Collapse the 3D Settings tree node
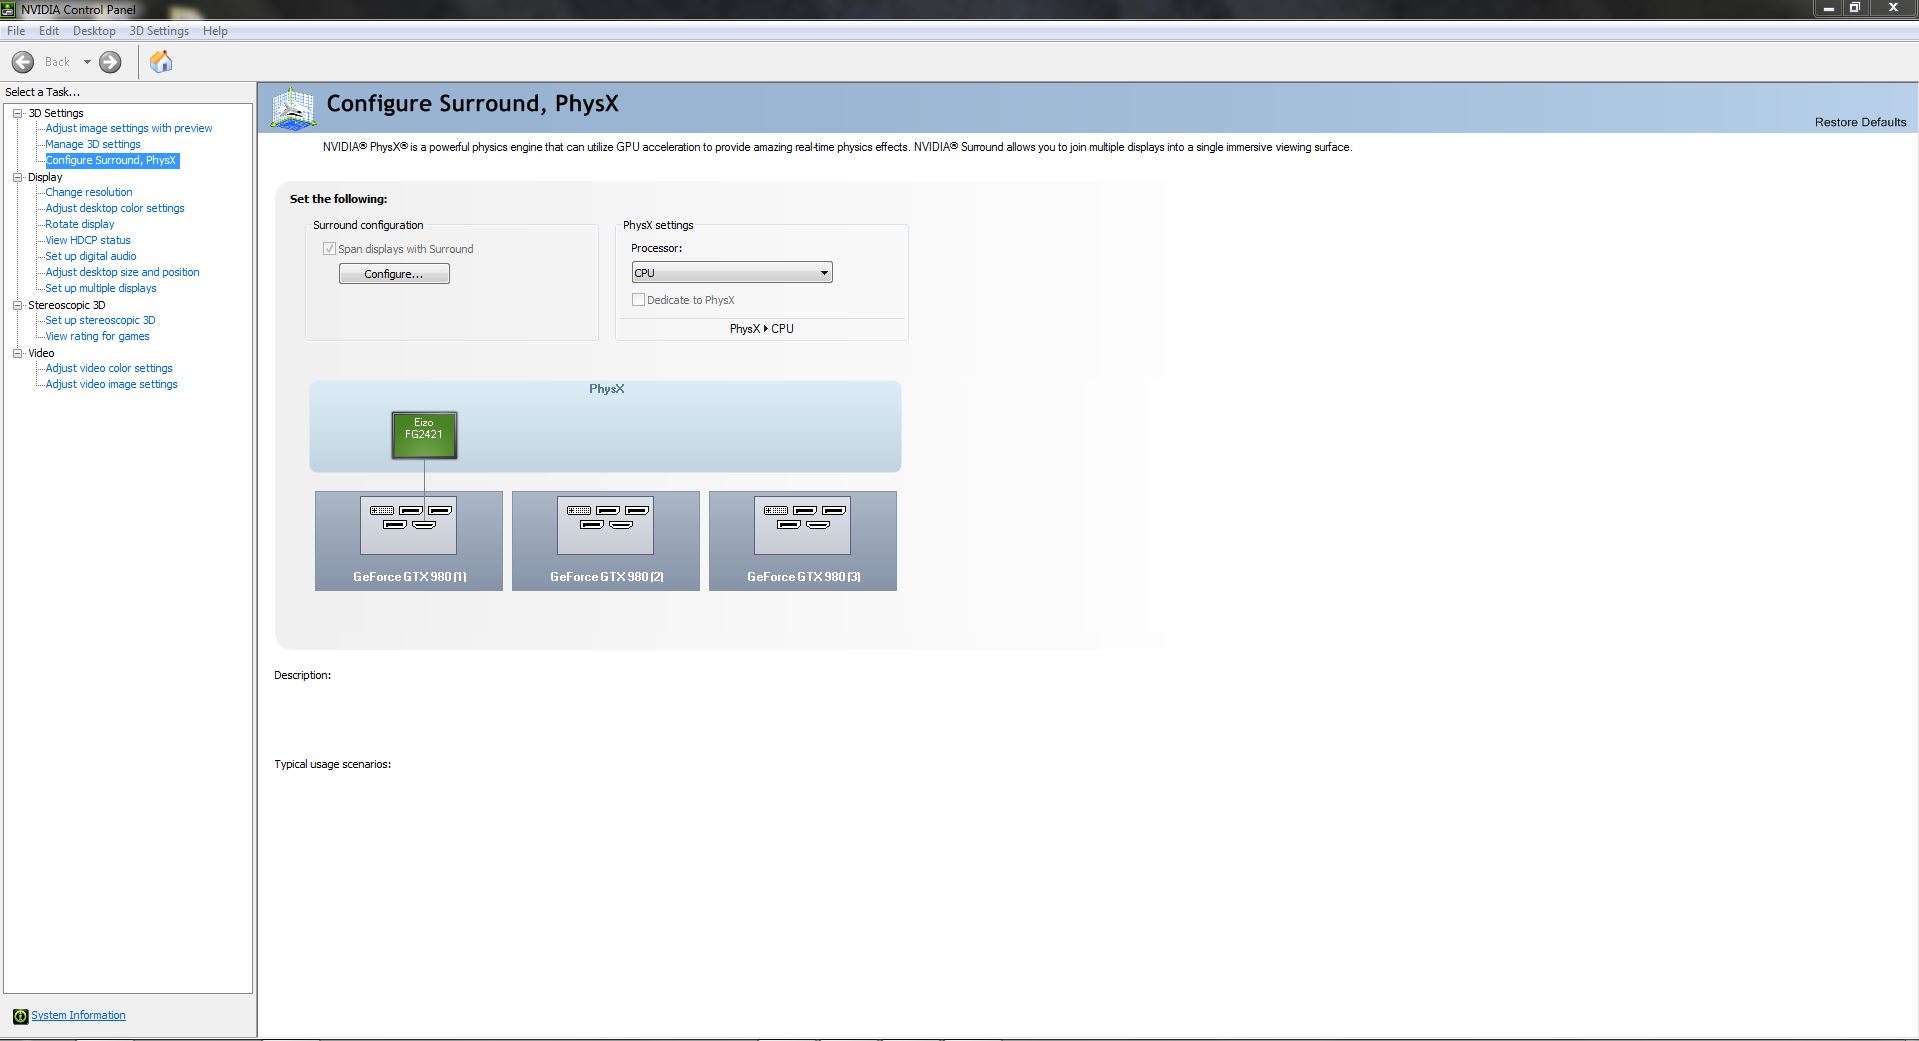The height and width of the screenshot is (1041, 1919). (17, 113)
